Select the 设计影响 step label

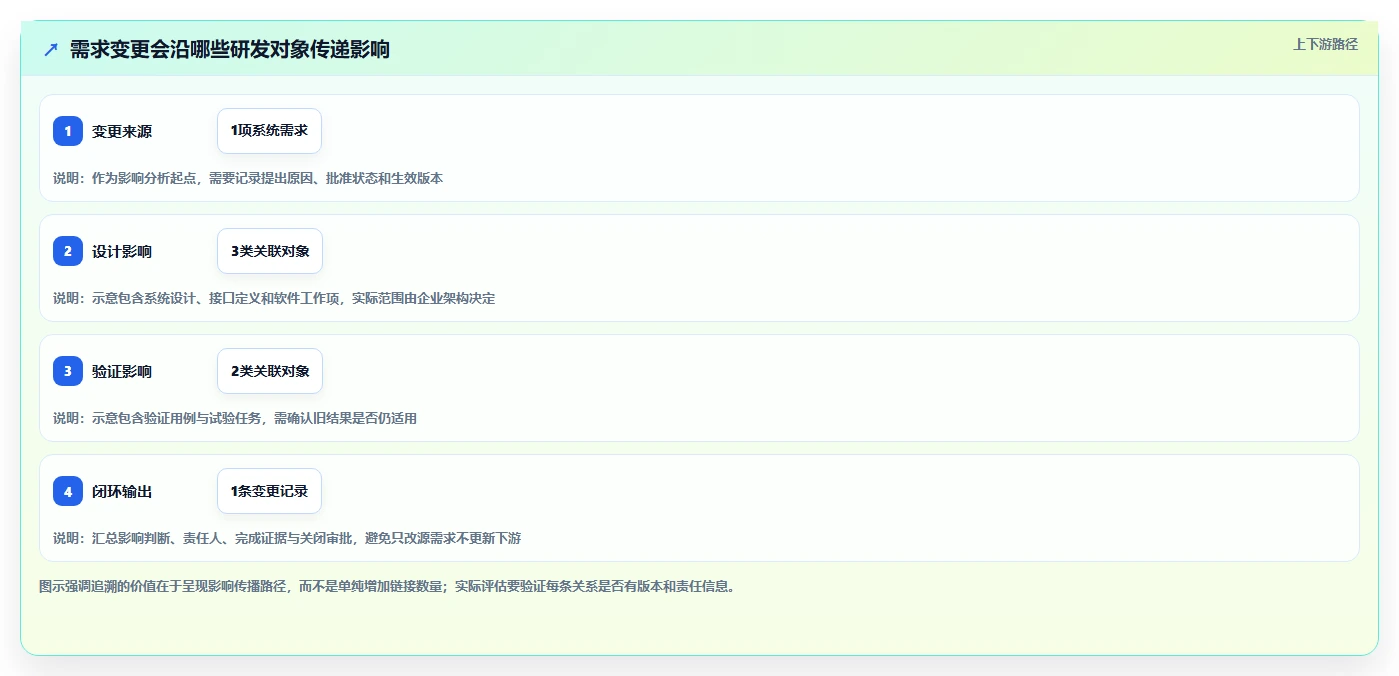point(122,251)
